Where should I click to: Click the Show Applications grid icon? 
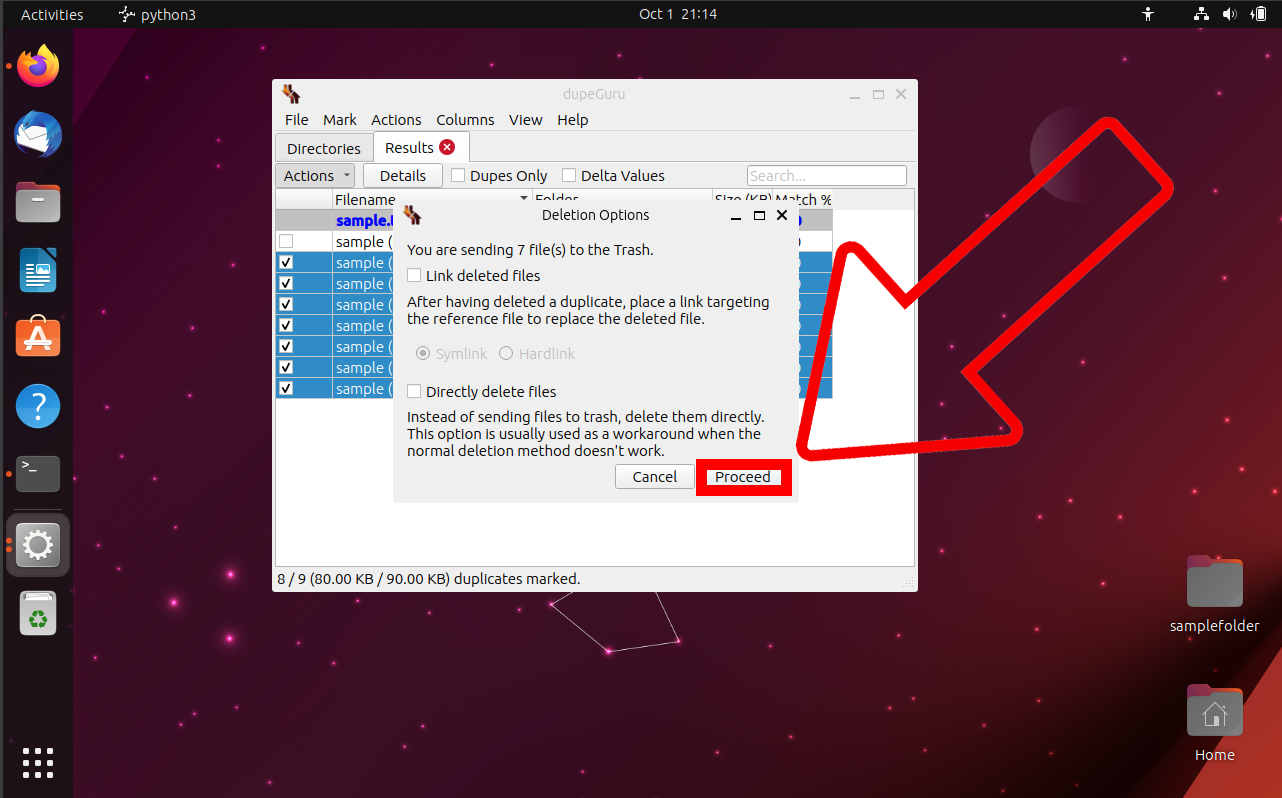(37, 763)
